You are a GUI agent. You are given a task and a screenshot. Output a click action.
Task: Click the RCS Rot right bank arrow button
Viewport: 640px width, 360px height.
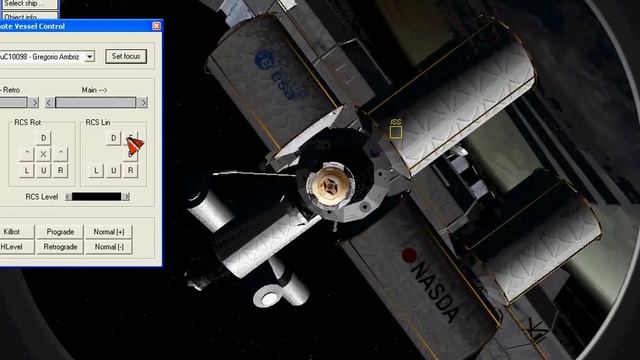click(x=60, y=154)
